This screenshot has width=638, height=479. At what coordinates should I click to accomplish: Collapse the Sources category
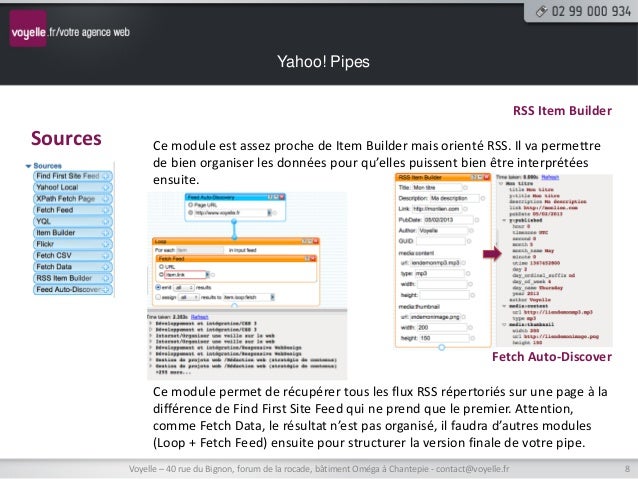pyautogui.click(x=28, y=166)
